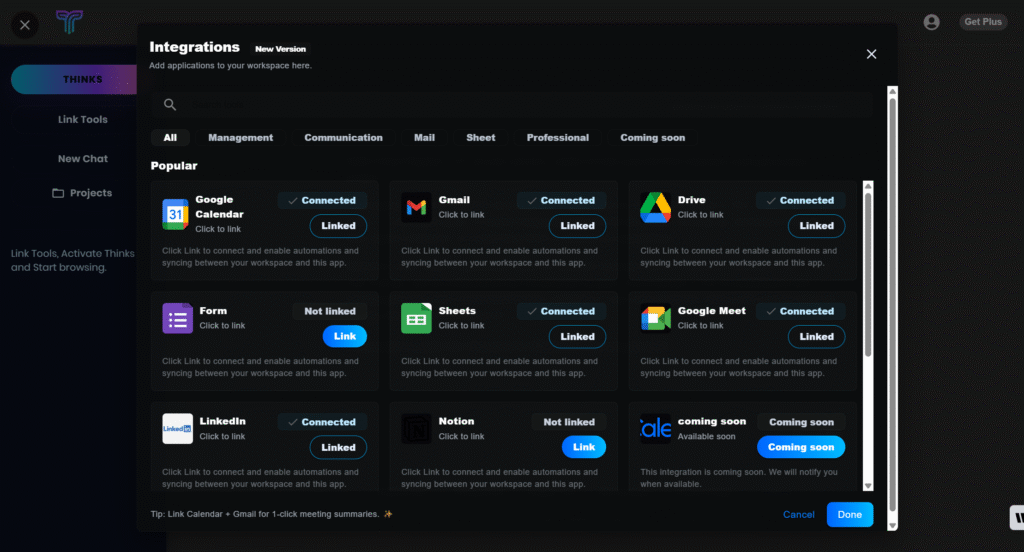Click the Google Calendar app icon
This screenshot has width=1024, height=552.
(x=175, y=214)
